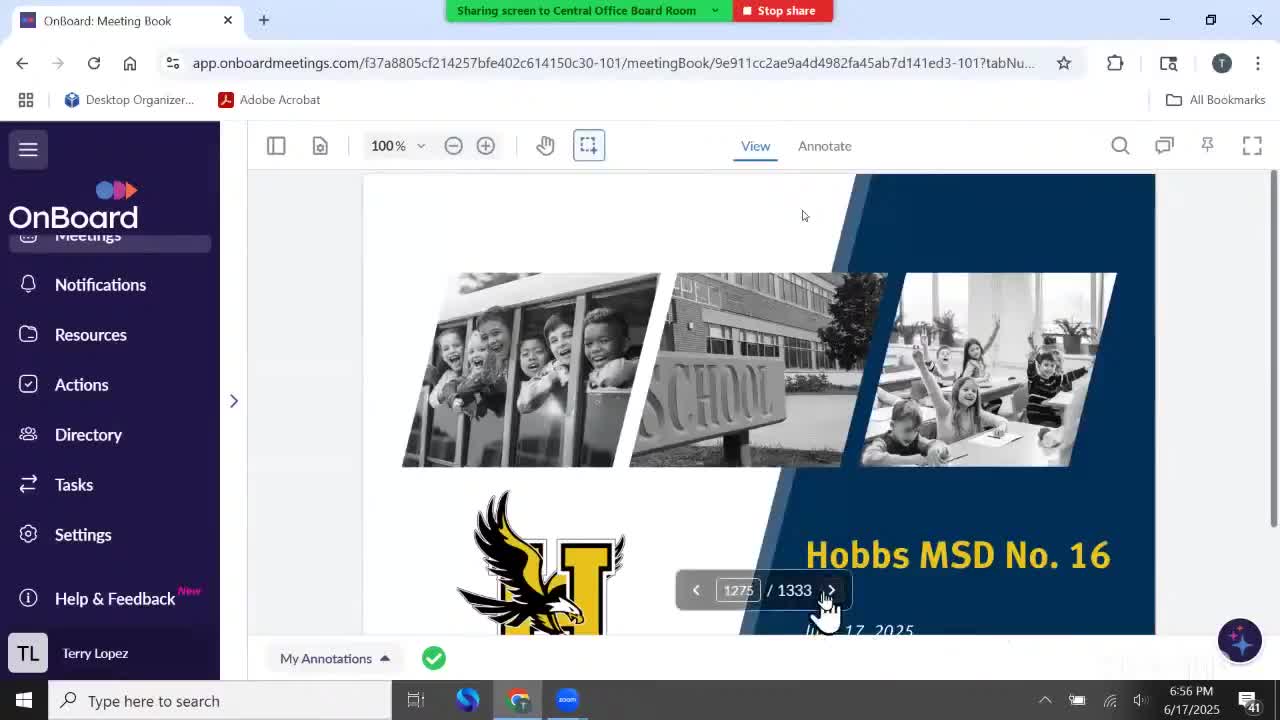Viewport: 1280px width, 720px height.
Task: Click the address bar URL
Action: (x=613, y=63)
